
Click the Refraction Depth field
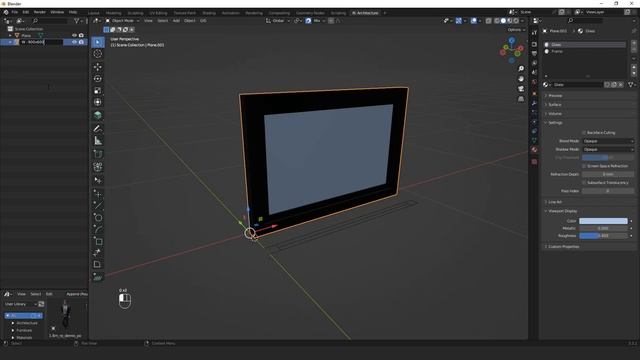[x=608, y=174]
